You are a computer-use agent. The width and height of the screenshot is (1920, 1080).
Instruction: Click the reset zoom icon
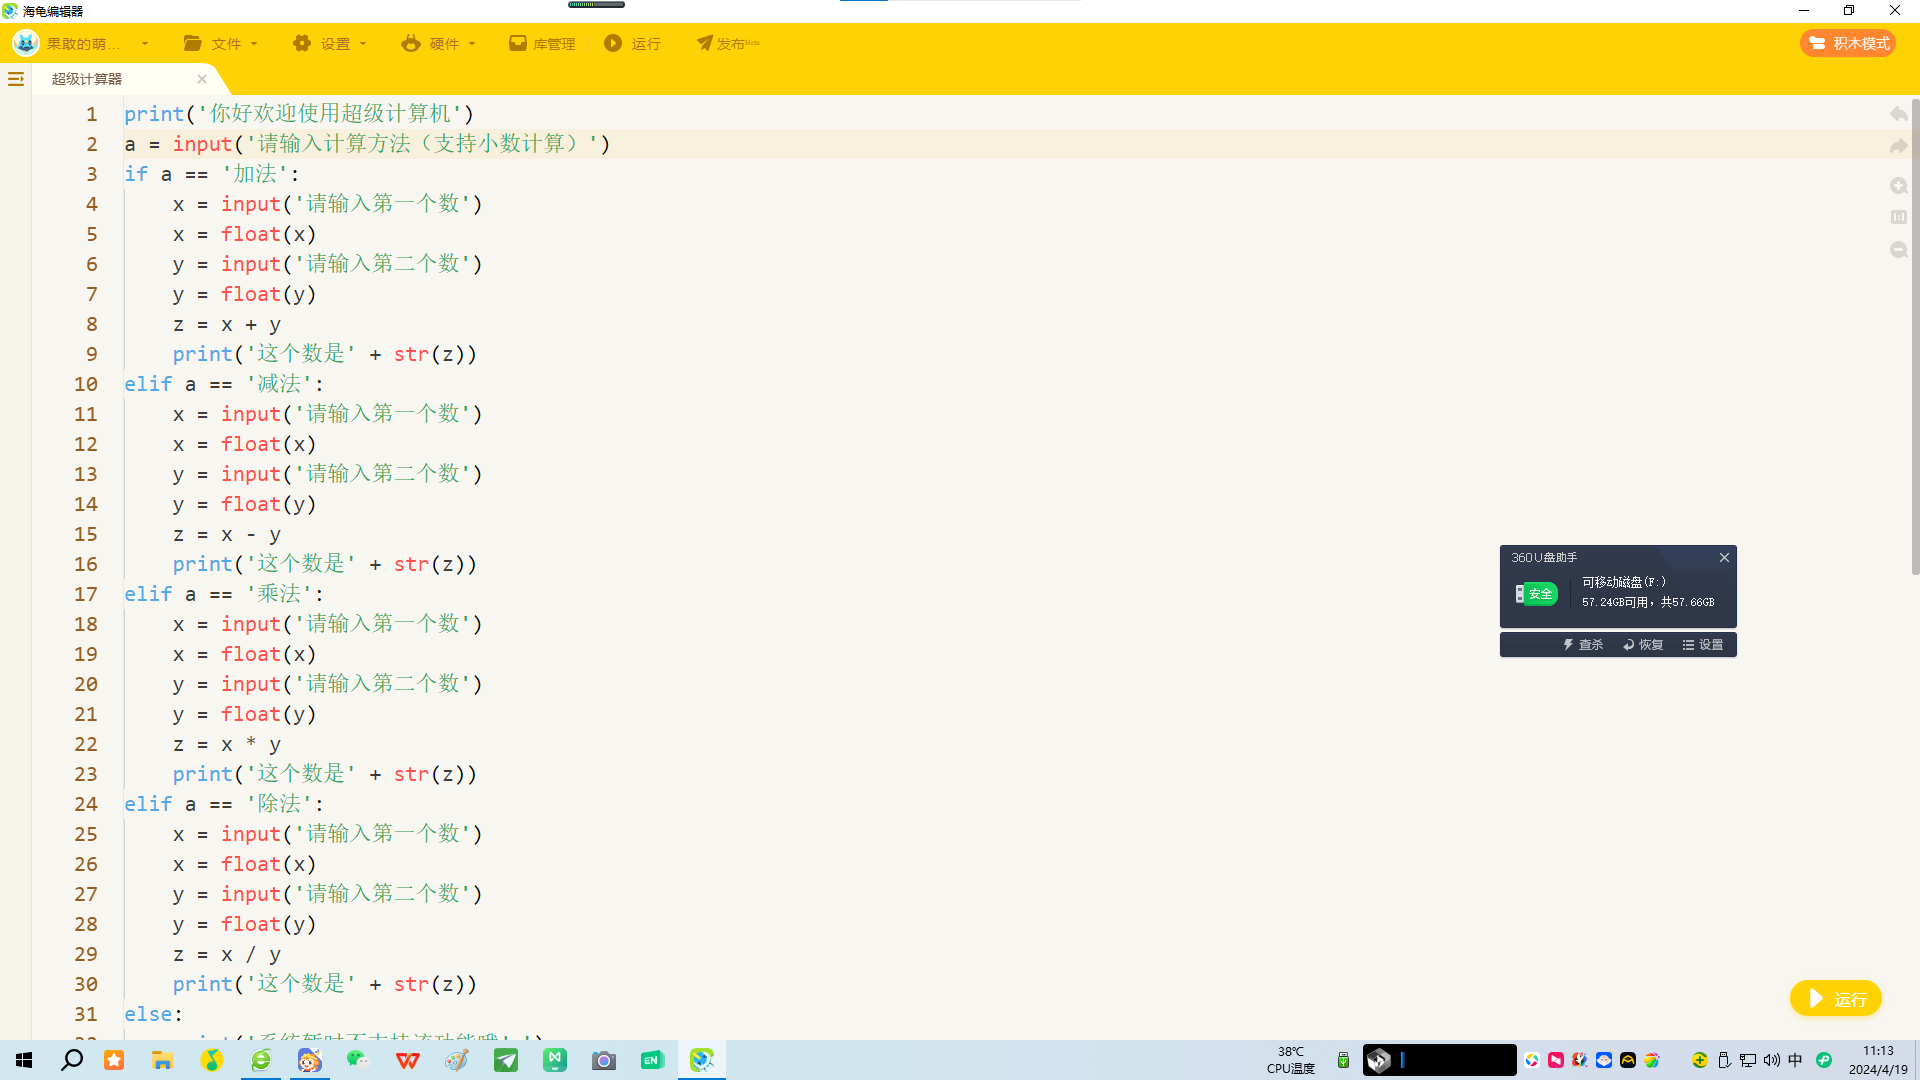tap(1899, 217)
